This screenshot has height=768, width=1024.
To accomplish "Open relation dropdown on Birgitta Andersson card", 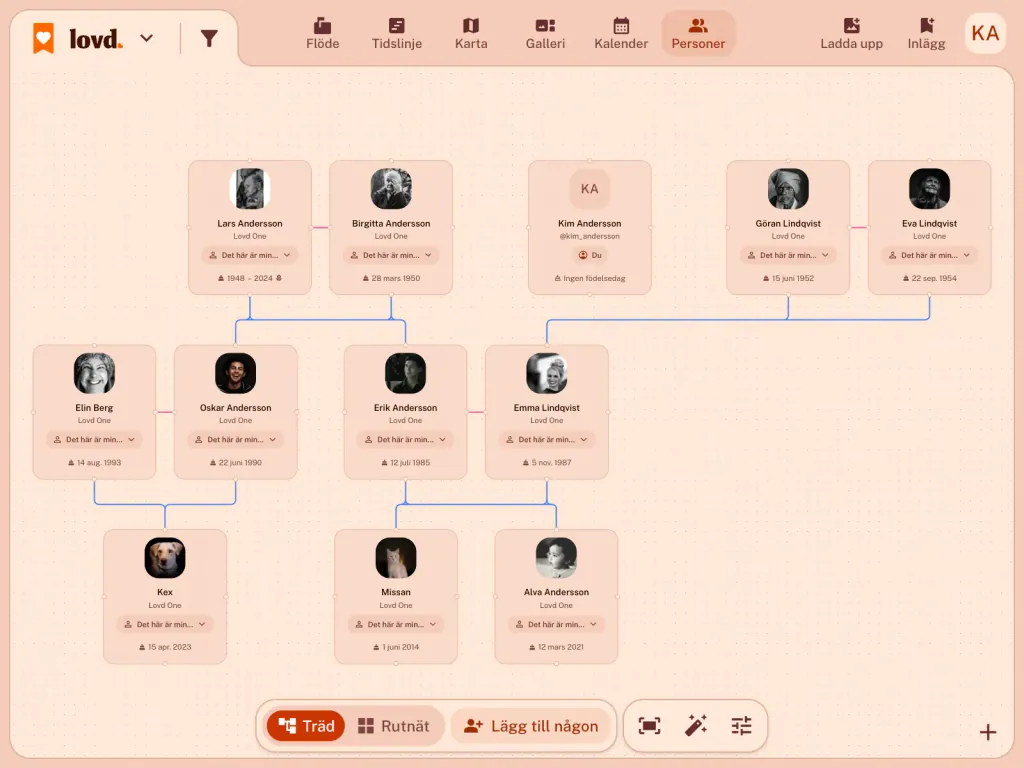I will click(391, 255).
